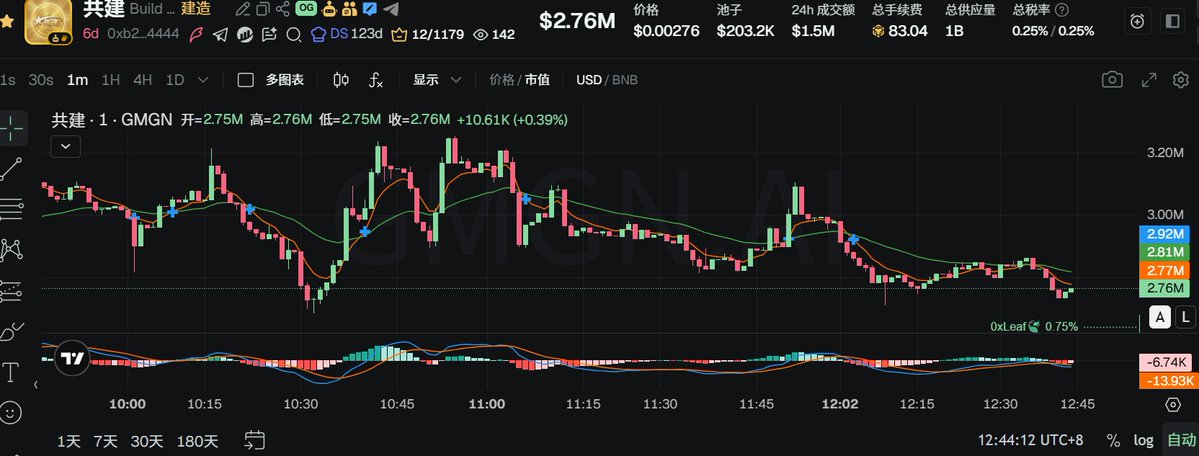Toggle the sidebar panel layout icon

[x=1171, y=21]
